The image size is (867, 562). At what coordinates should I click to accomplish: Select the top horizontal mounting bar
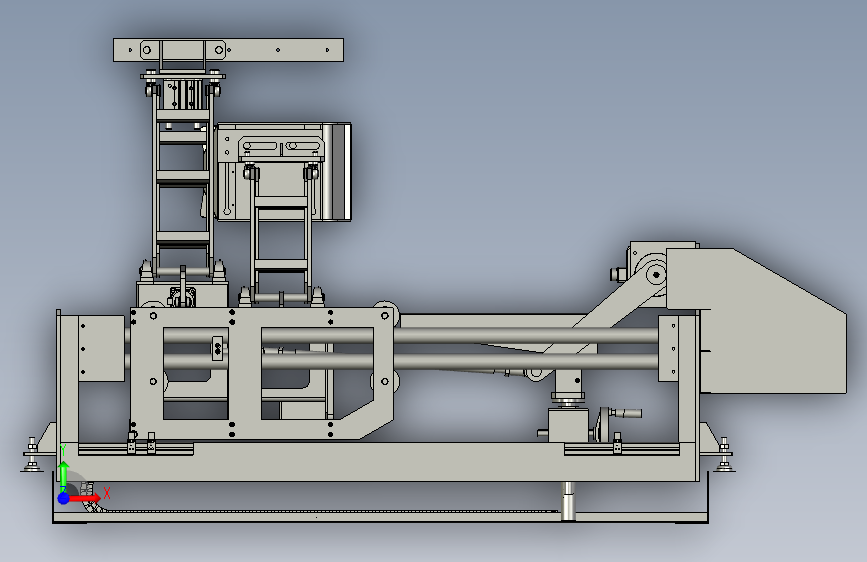[228, 50]
